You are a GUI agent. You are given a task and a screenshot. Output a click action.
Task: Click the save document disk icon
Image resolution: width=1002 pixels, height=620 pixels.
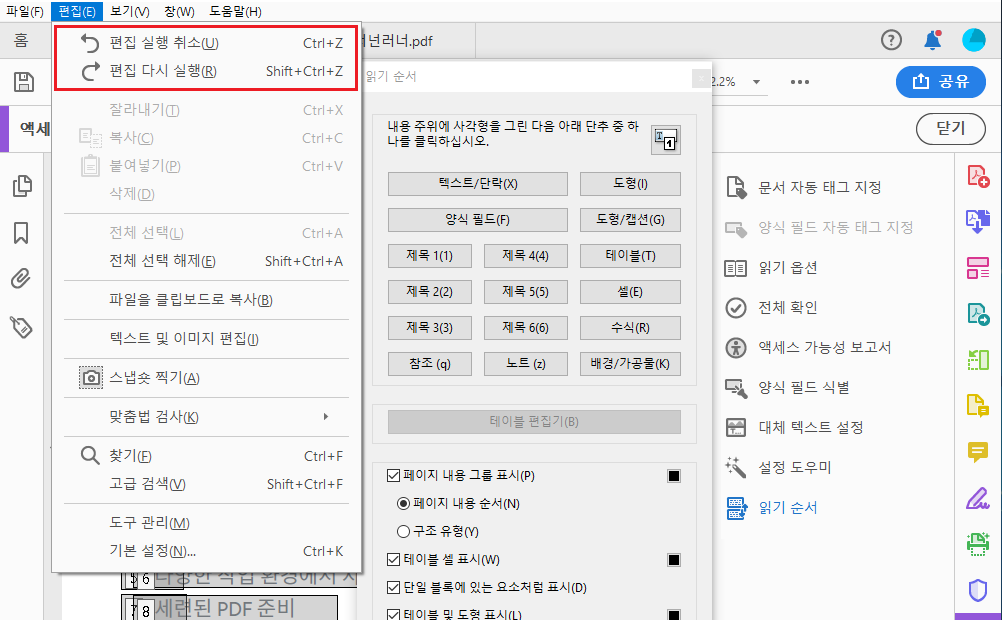[22, 82]
